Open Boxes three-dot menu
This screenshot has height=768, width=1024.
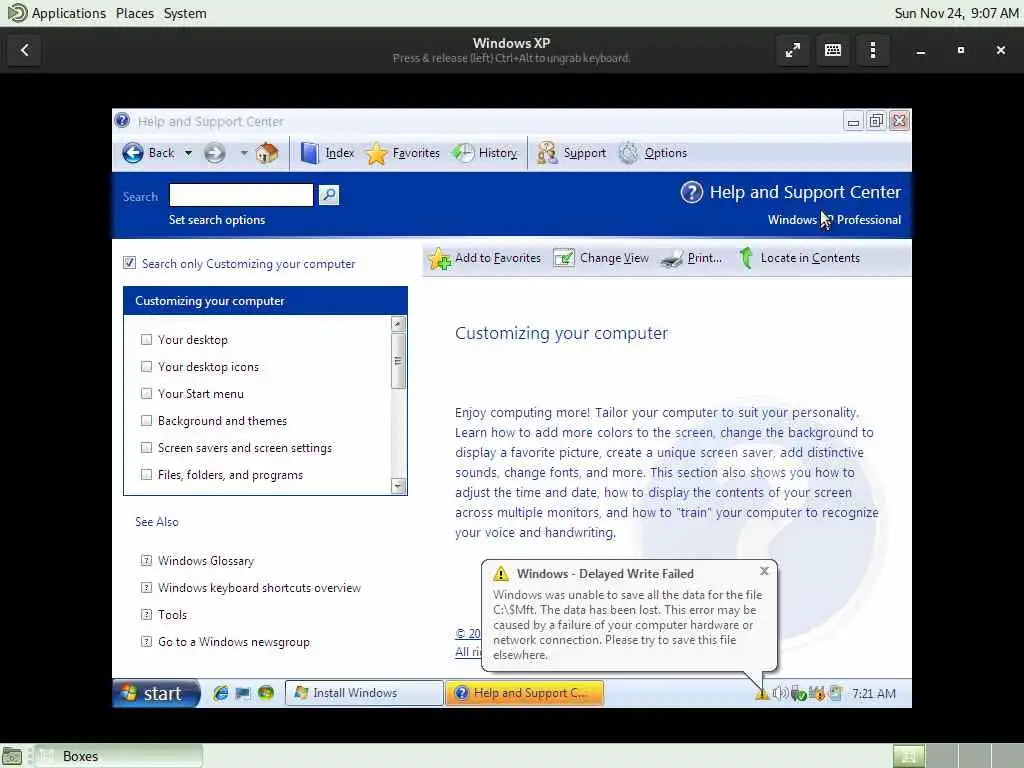coord(873,50)
